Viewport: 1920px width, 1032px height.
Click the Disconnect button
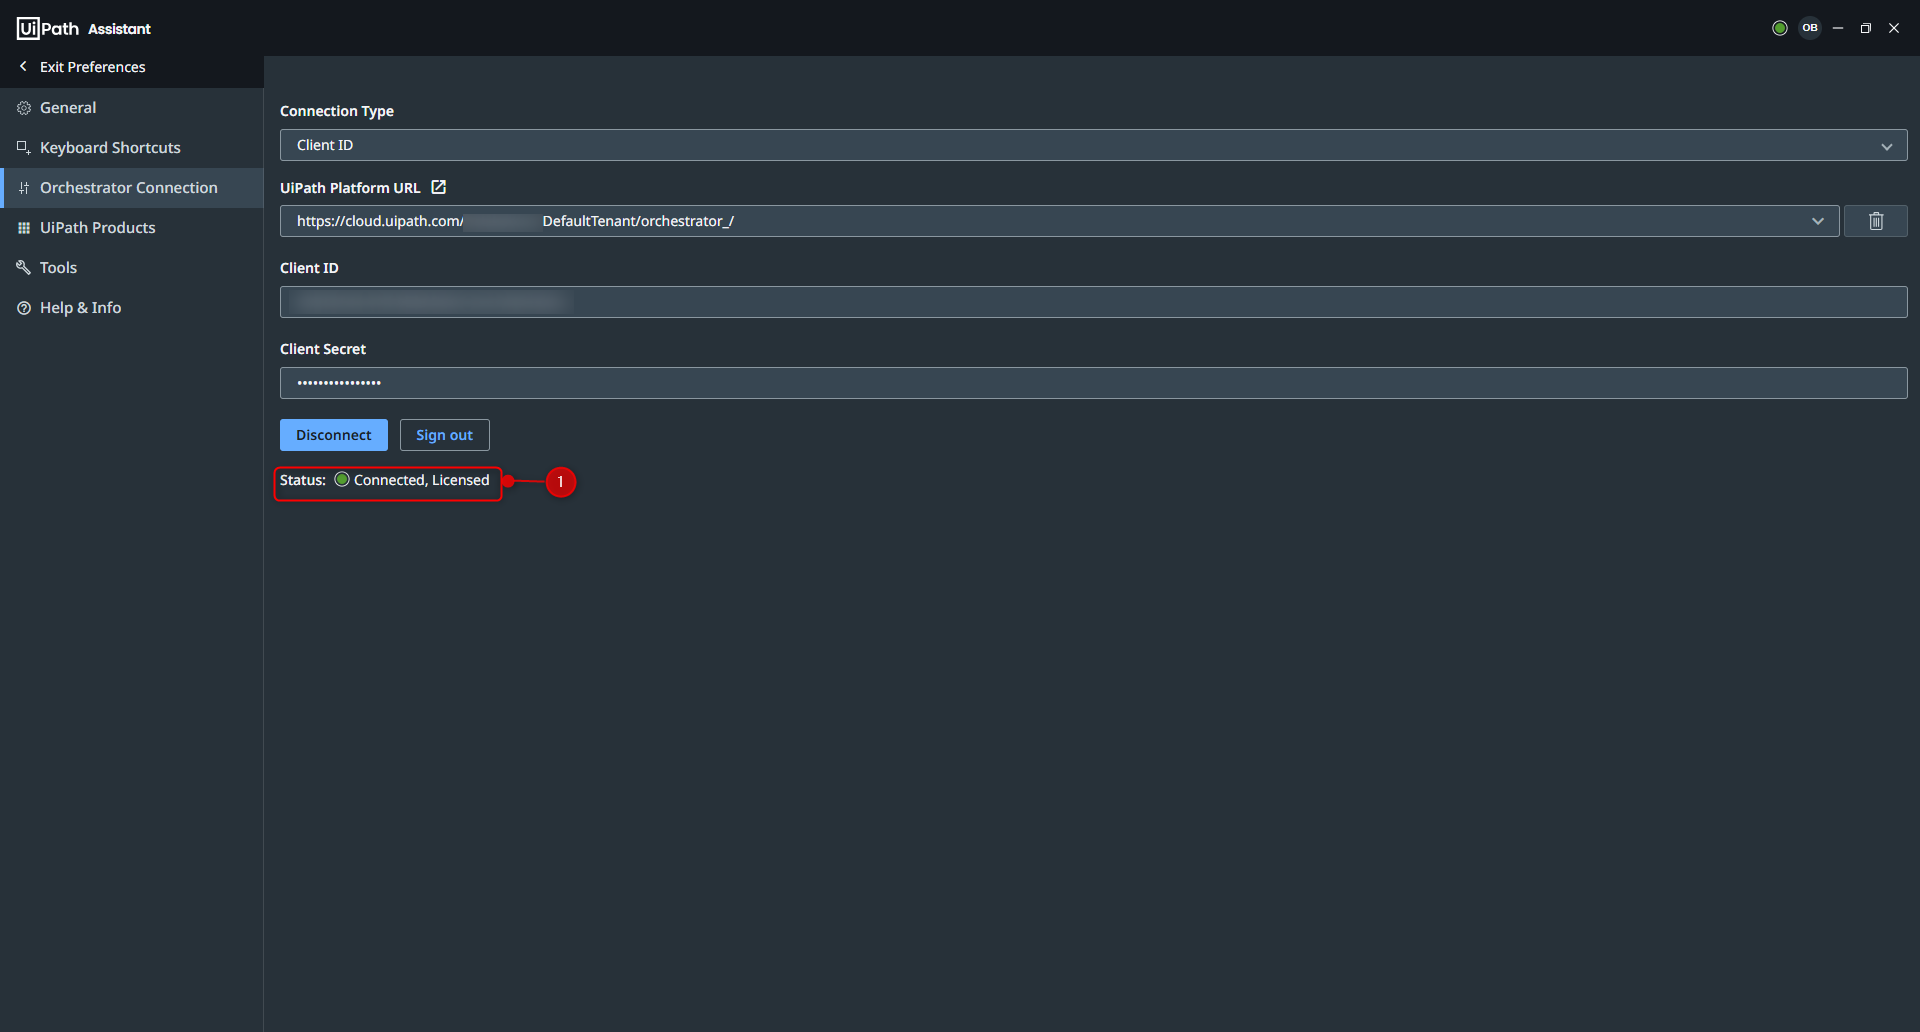coord(334,435)
